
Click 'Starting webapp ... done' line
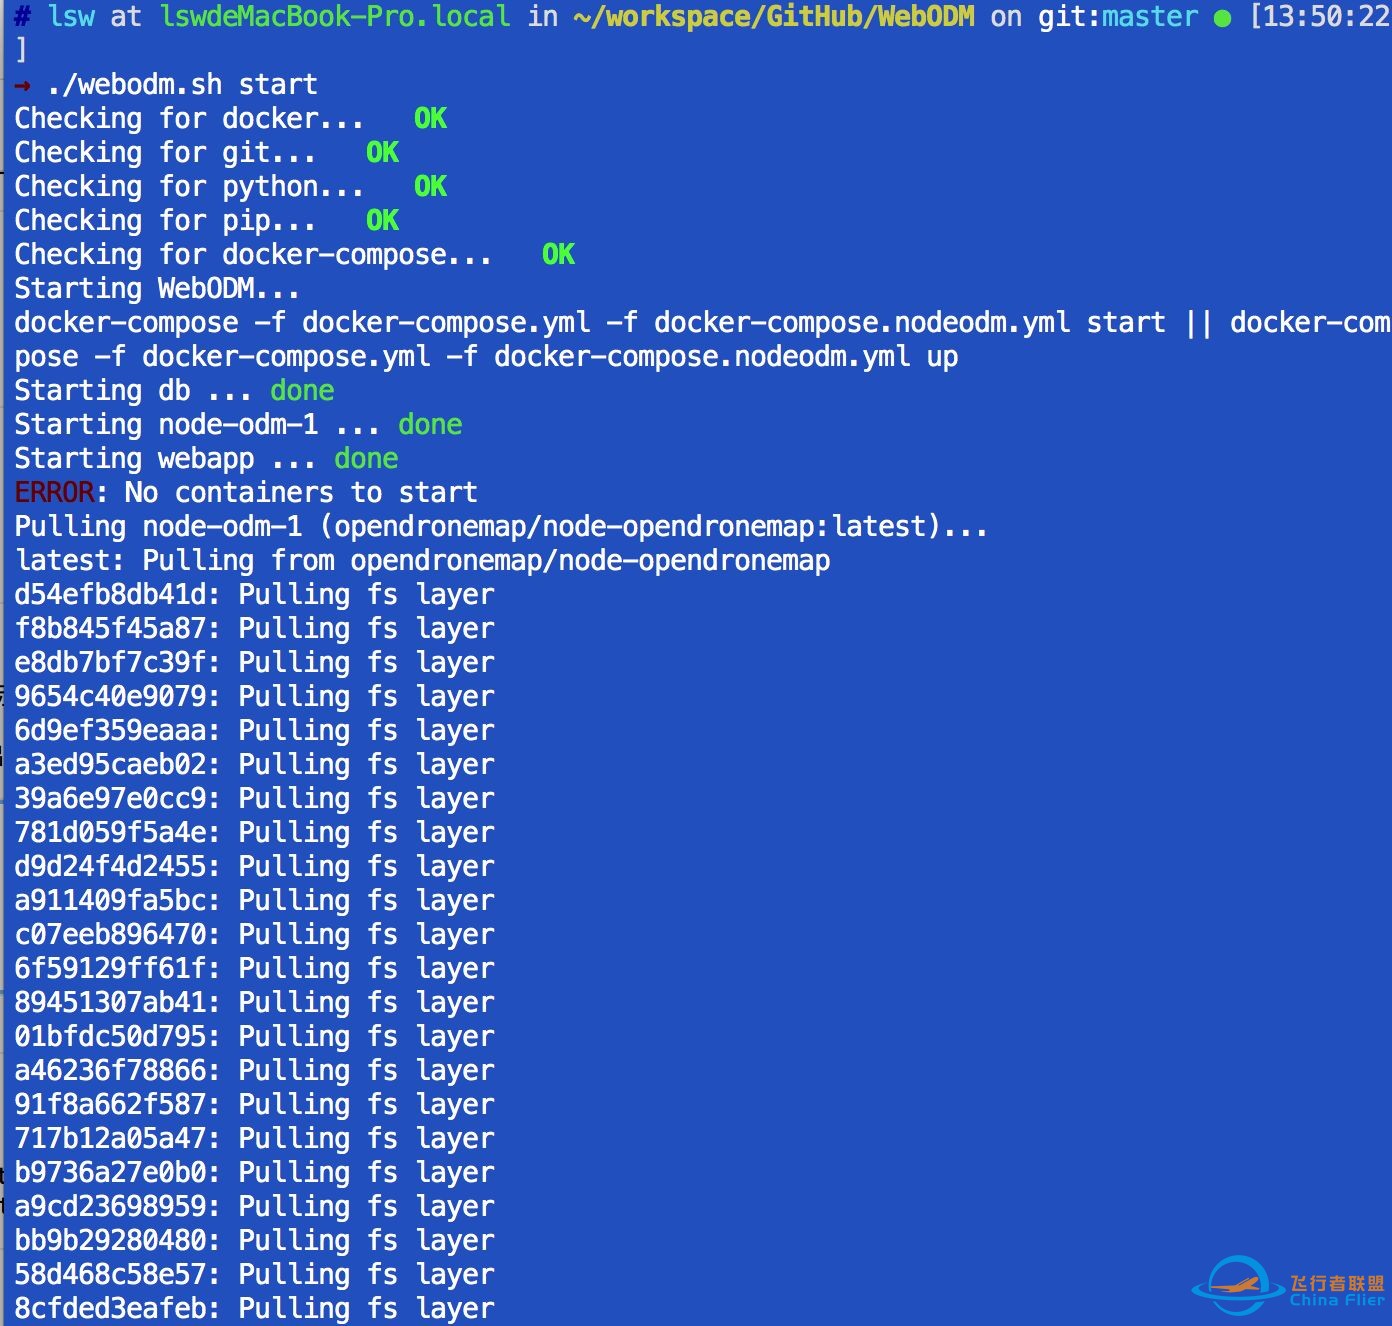(x=206, y=458)
